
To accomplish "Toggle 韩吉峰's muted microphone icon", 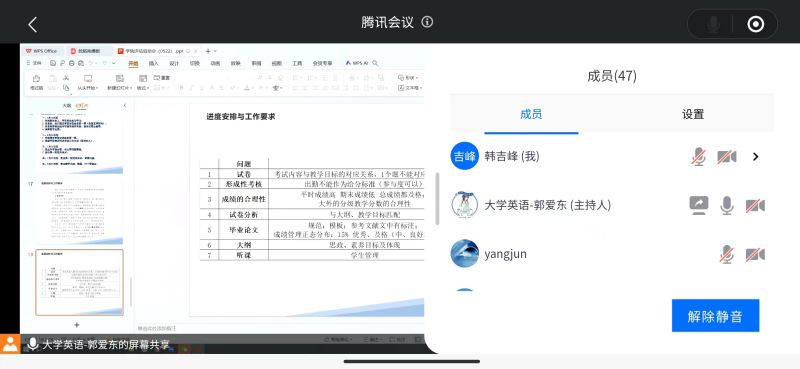I will click(698, 156).
